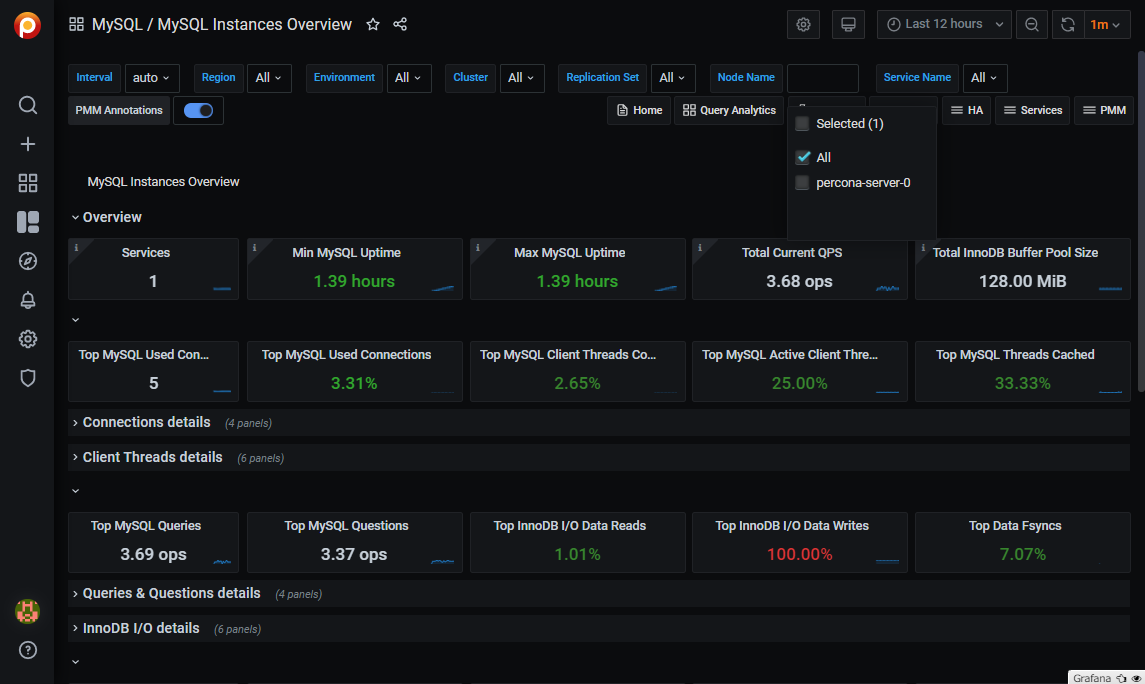Open the Interval auto dropdown

click(x=152, y=78)
